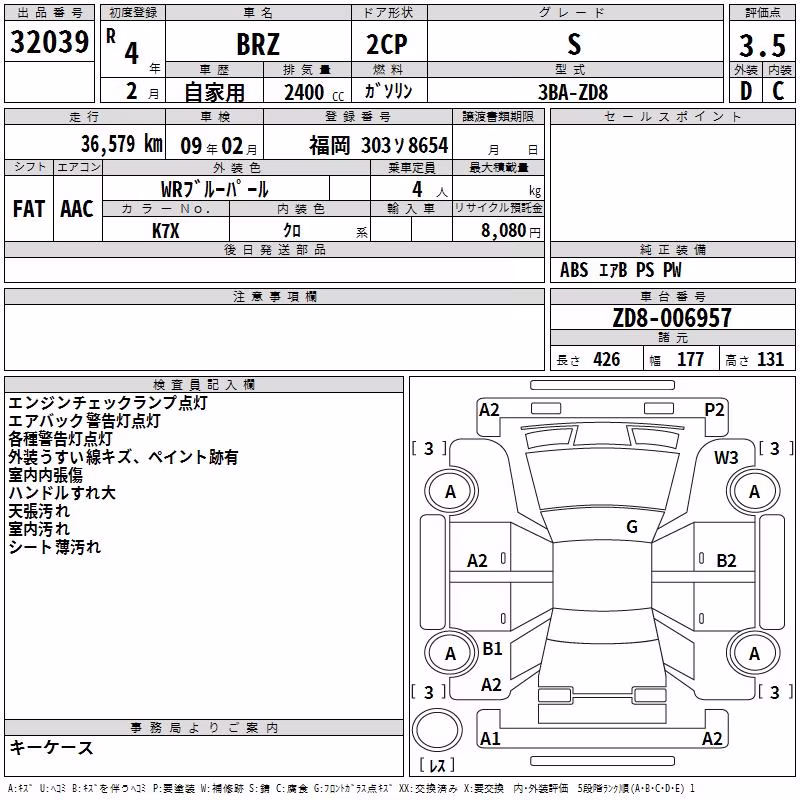Viewport: 800px width, 800px height.
Task: Click the seating capacity 4 人
Action: click(429, 190)
